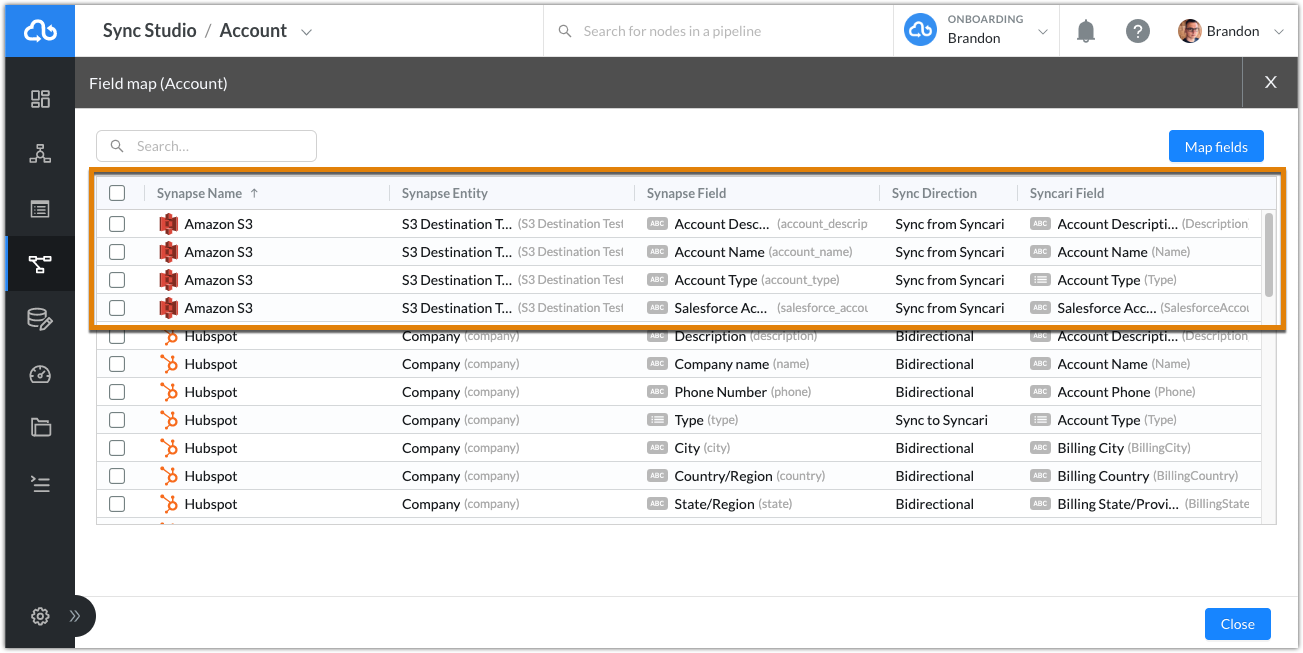
Task: Open the Sync Studio pipeline sidebar icon
Action: pyautogui.click(x=40, y=264)
